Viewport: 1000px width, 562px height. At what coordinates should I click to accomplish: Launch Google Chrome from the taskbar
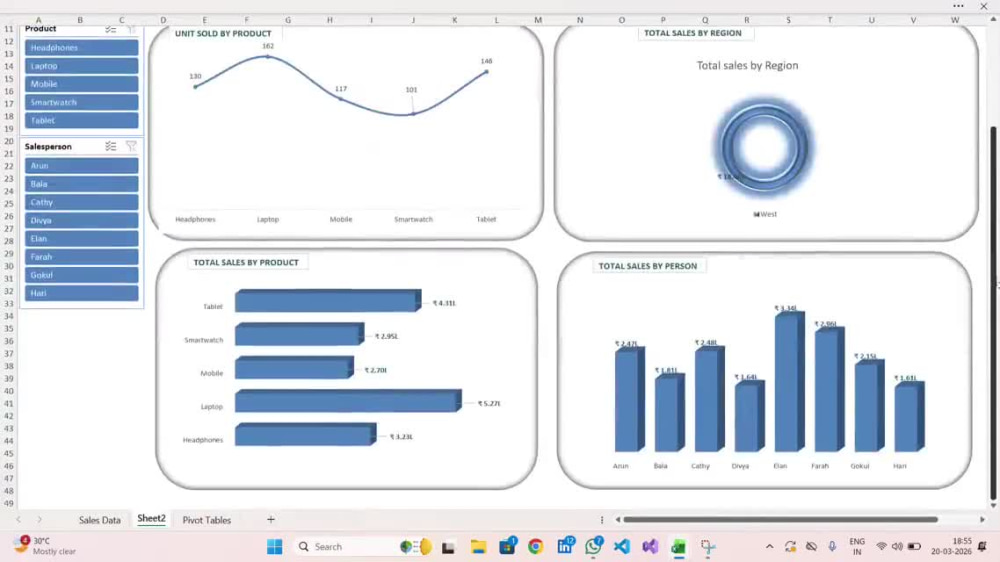click(536, 547)
